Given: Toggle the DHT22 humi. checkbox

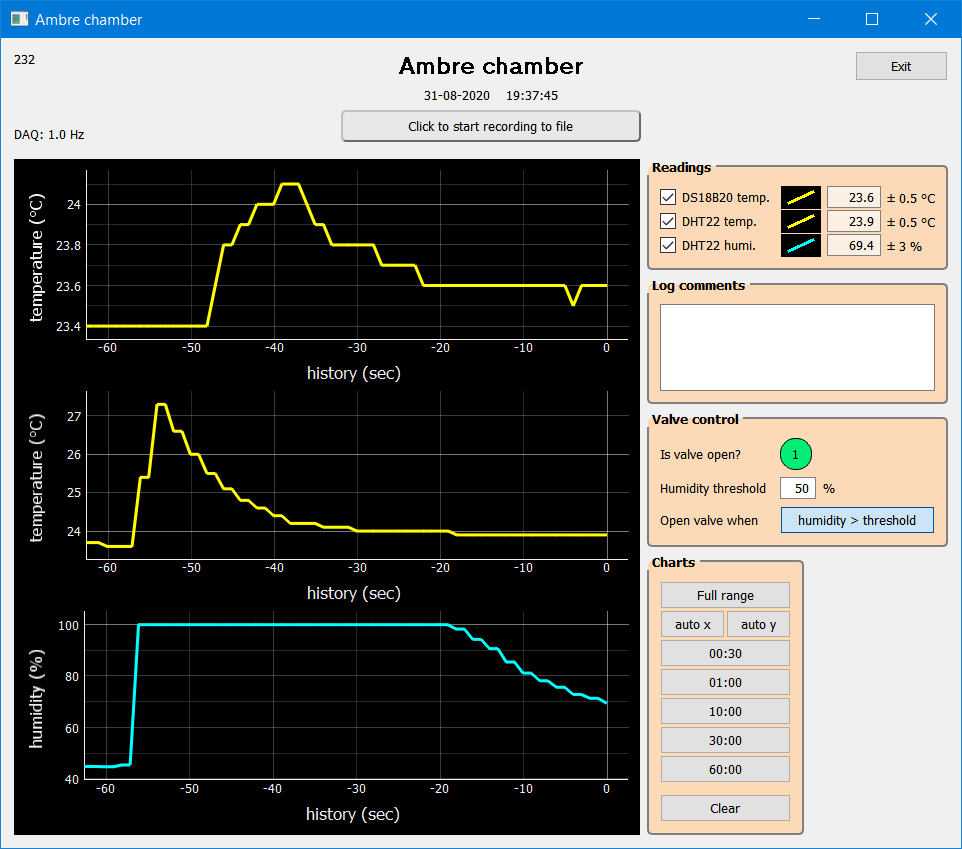Looking at the screenshot, I should [668, 245].
